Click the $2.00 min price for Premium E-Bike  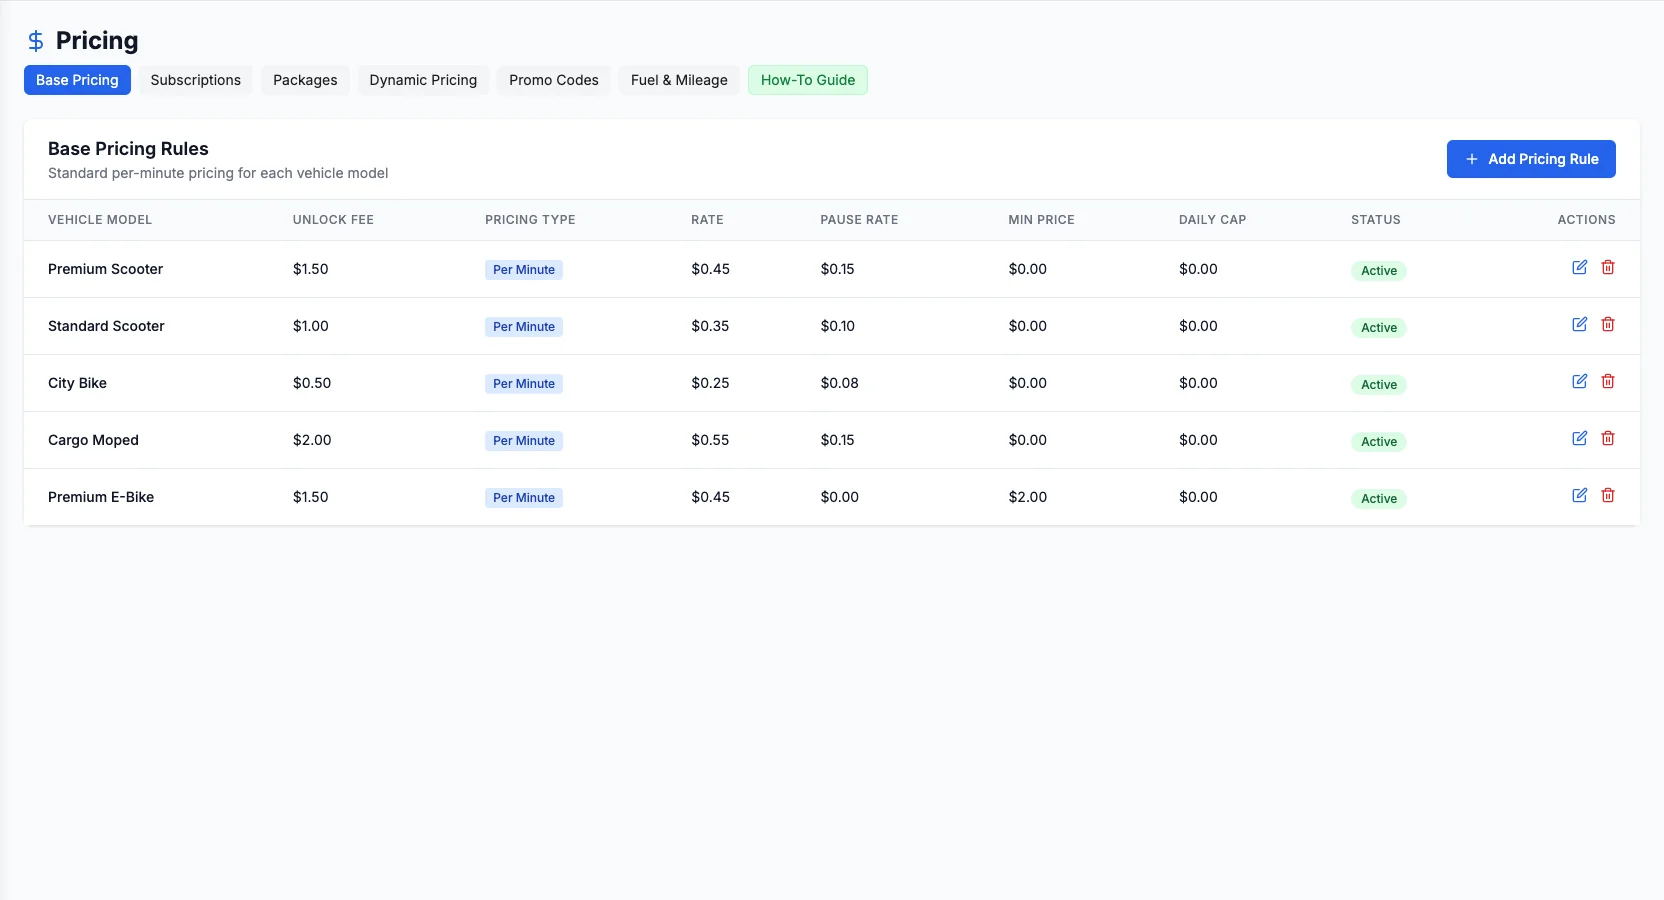pyautogui.click(x=1028, y=497)
